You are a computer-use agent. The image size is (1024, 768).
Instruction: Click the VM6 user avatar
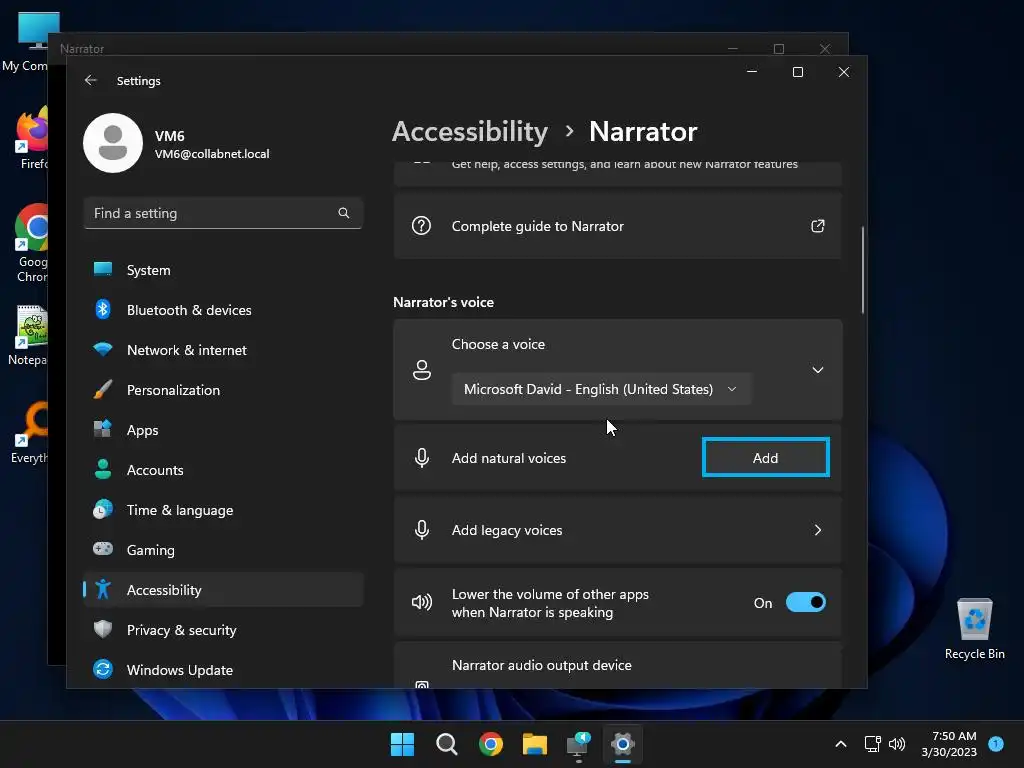click(x=113, y=143)
